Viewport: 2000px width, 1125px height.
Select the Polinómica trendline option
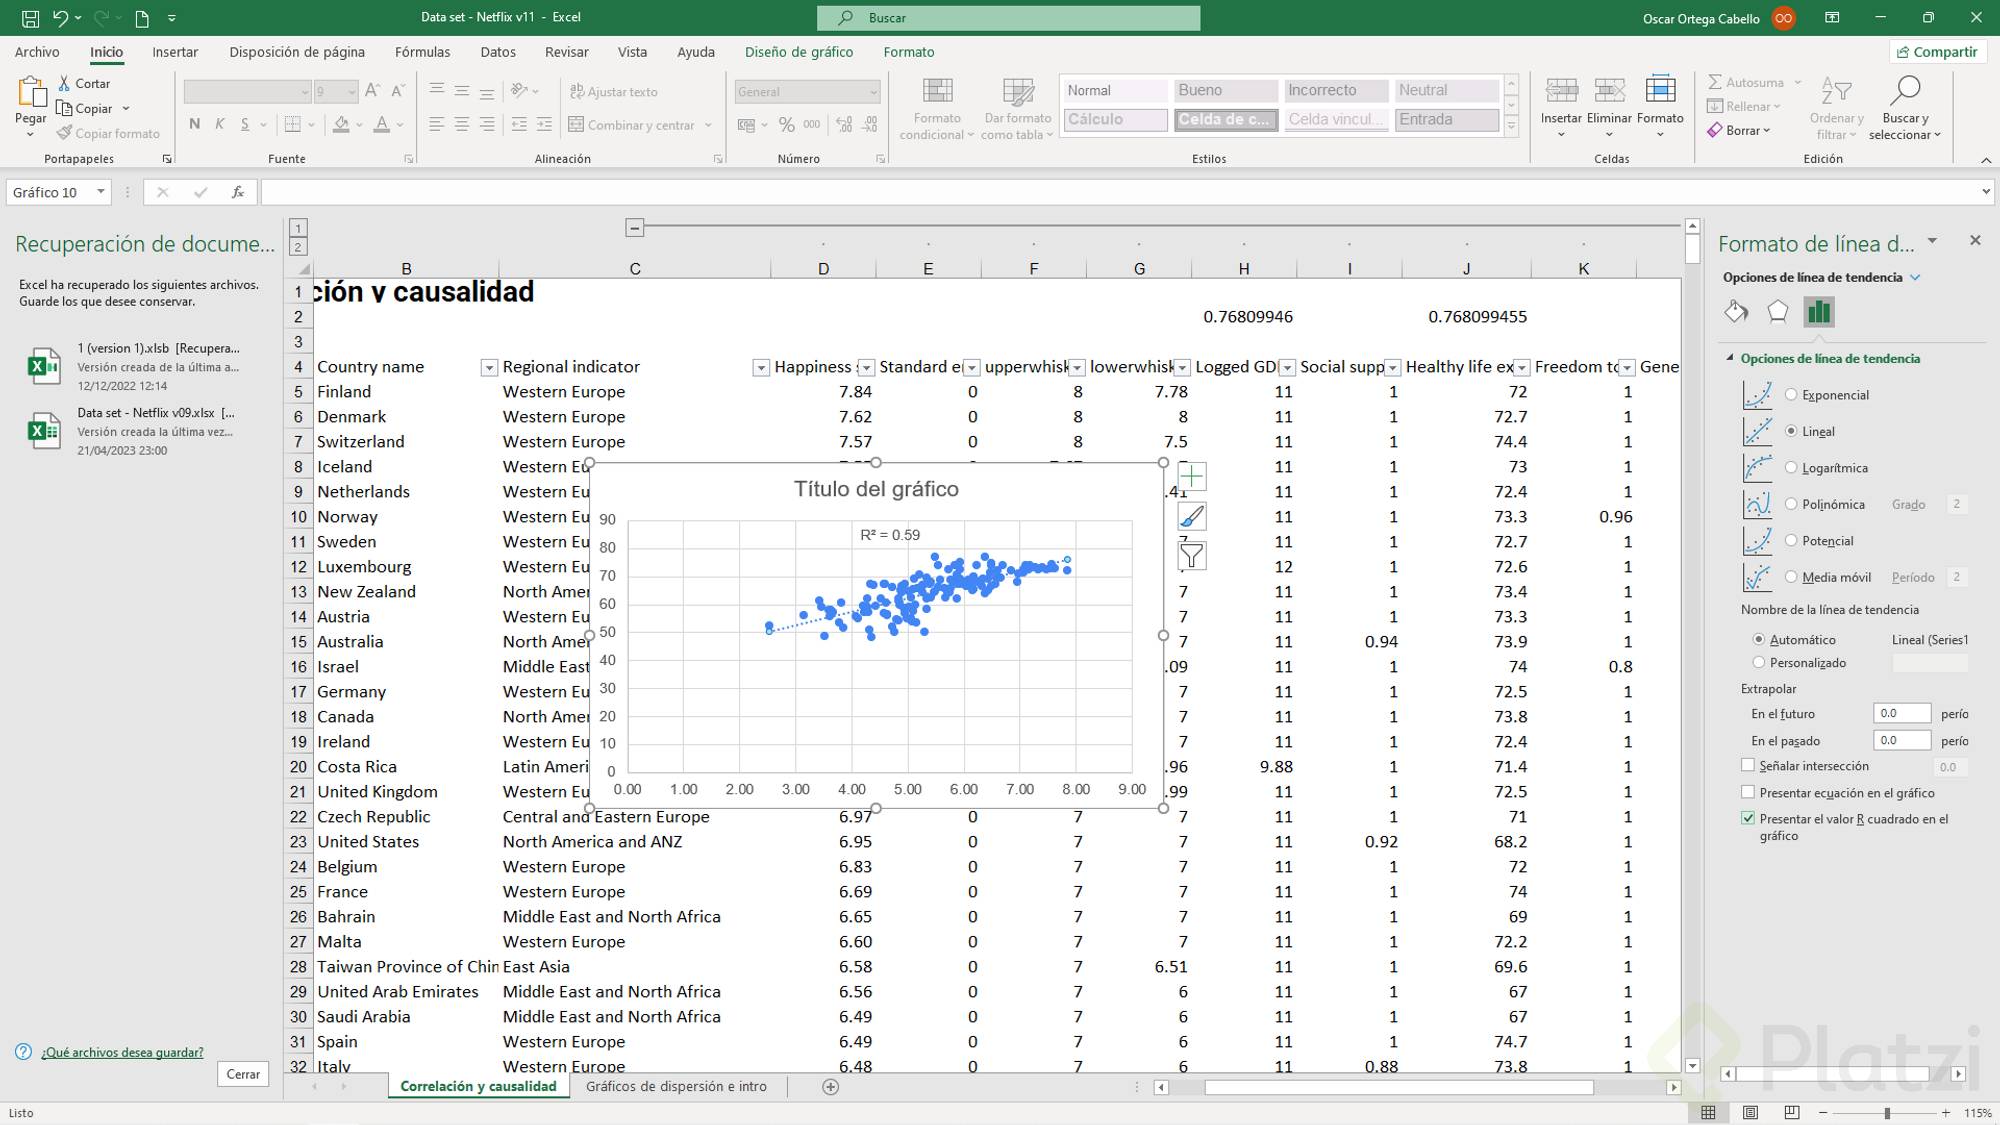[x=1791, y=504]
